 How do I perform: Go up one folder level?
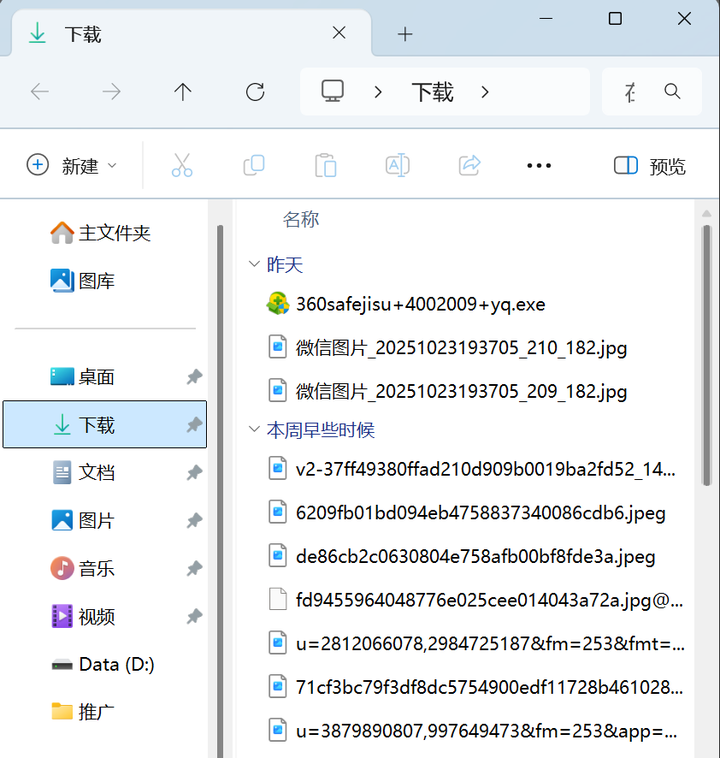pos(183,92)
